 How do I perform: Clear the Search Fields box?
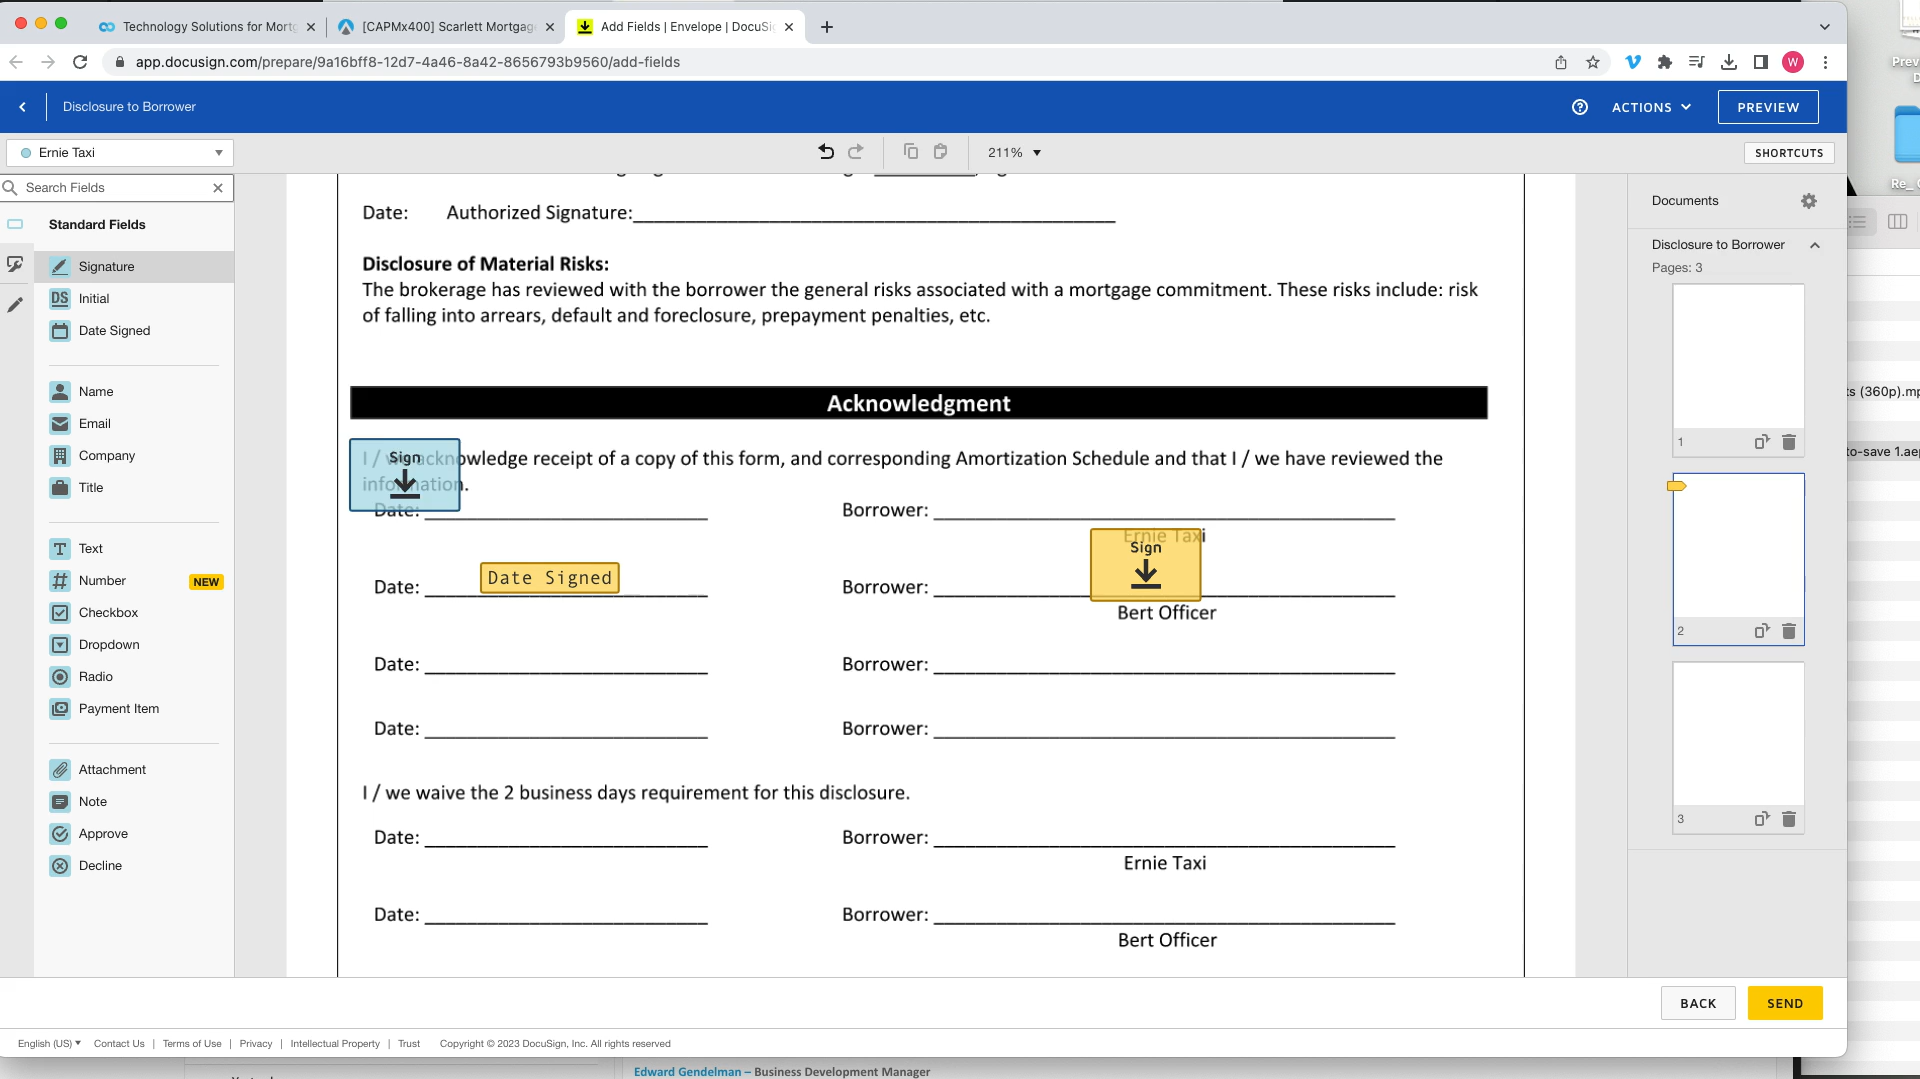coord(218,188)
